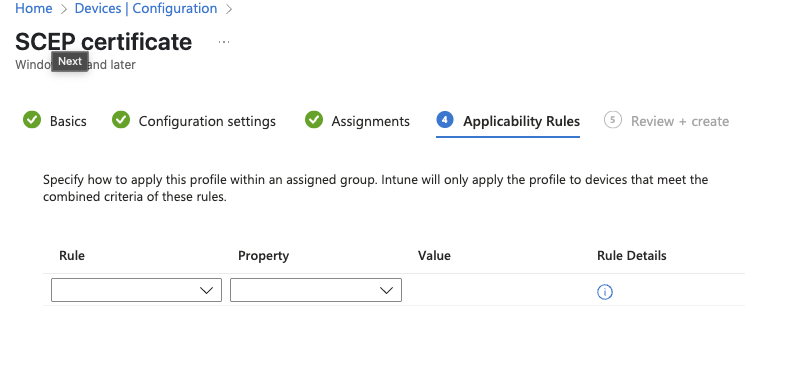Navigate to the Home breadcrumb link

coord(34,9)
